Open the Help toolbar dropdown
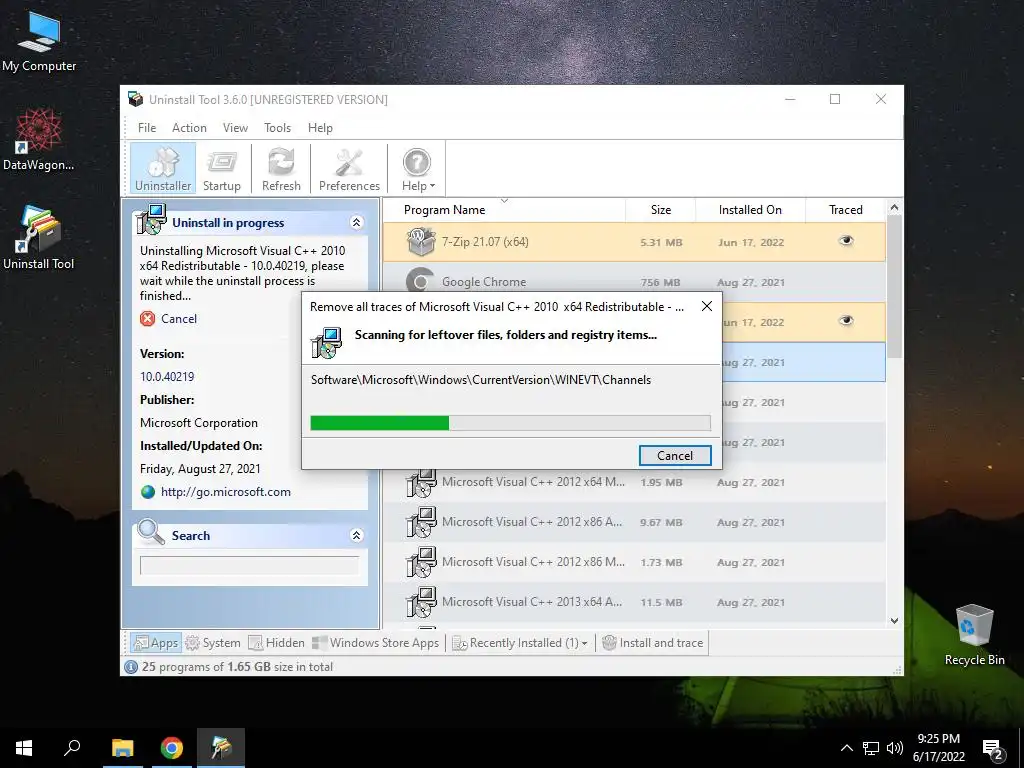 point(417,168)
